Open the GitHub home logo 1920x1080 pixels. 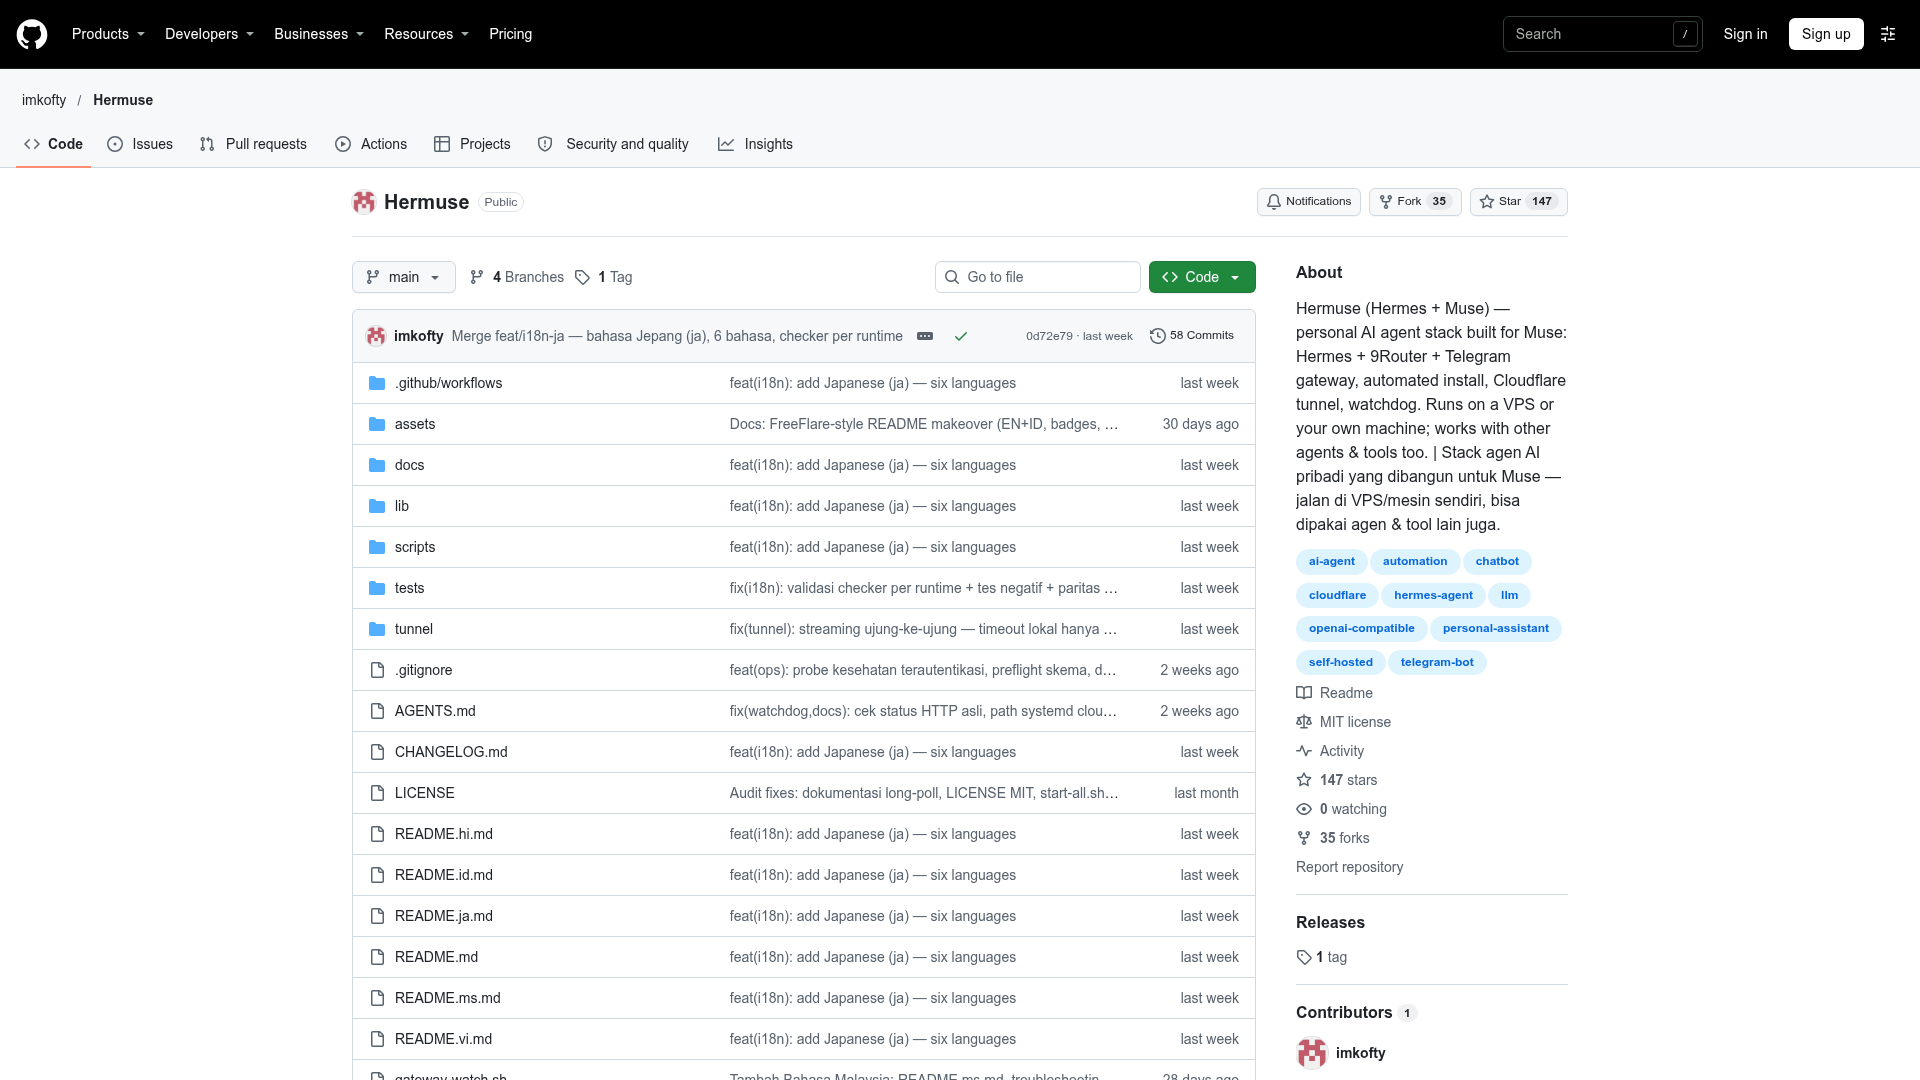point(32,34)
